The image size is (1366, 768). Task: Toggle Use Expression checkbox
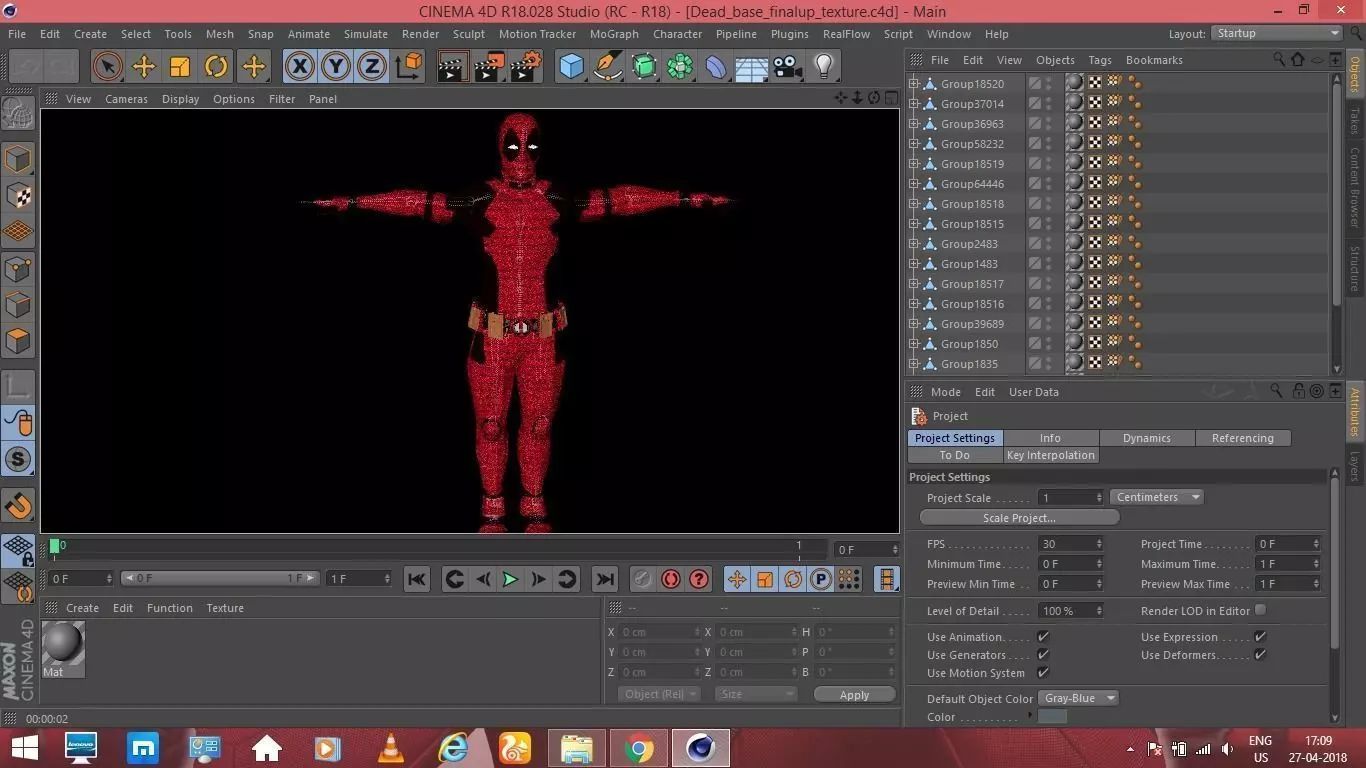click(1260, 636)
